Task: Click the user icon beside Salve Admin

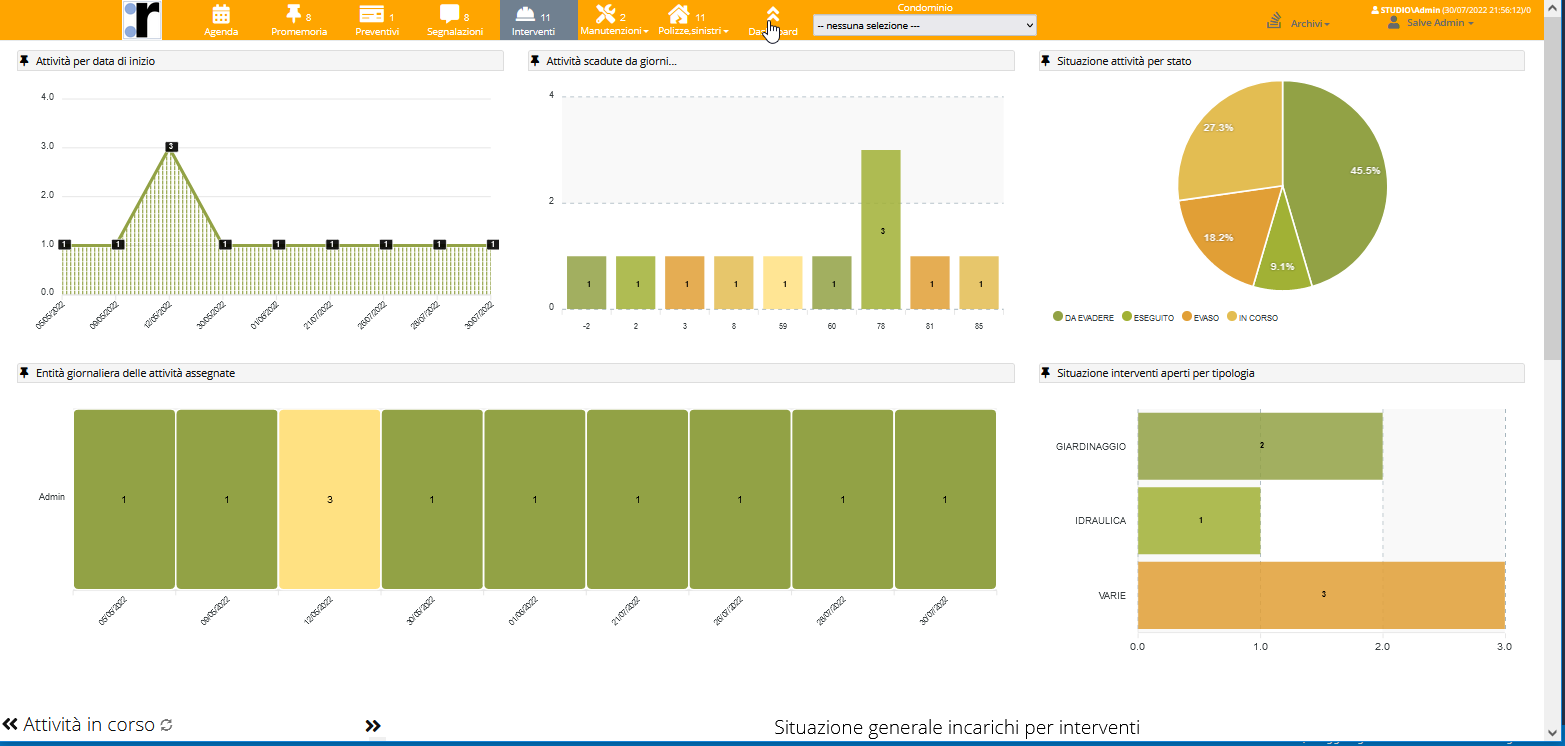Action: [x=1394, y=22]
